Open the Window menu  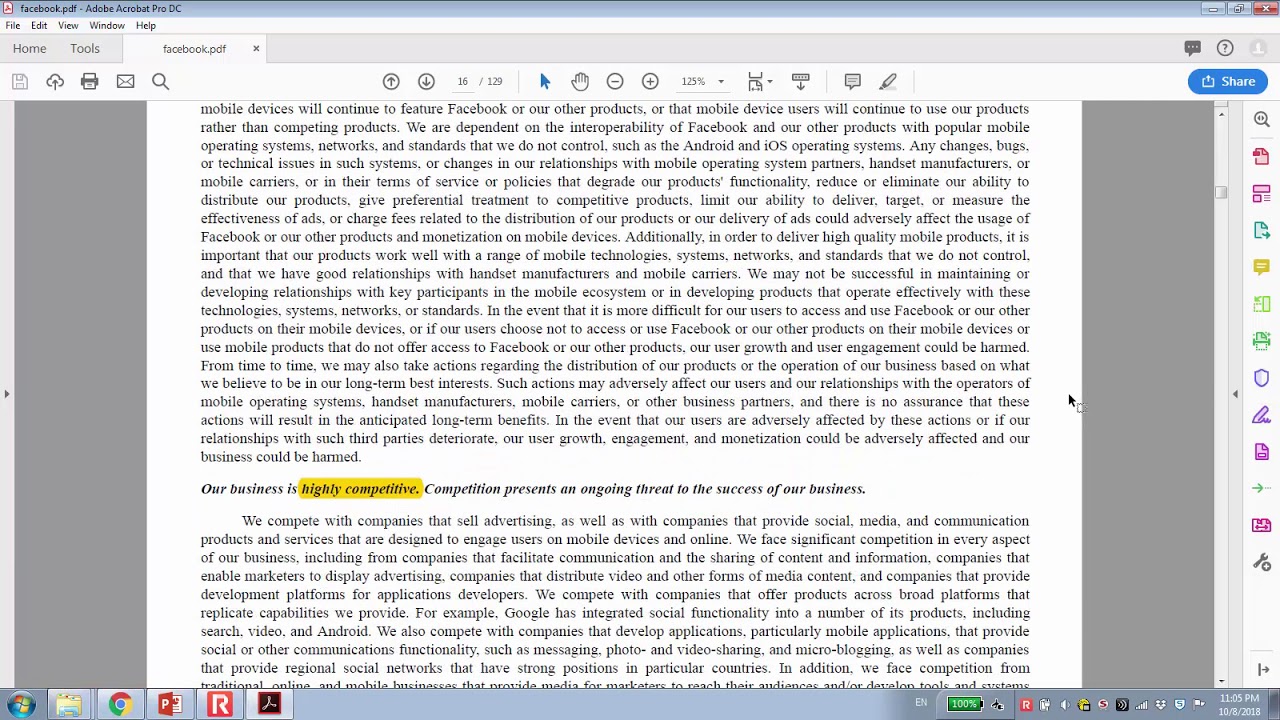(x=107, y=25)
